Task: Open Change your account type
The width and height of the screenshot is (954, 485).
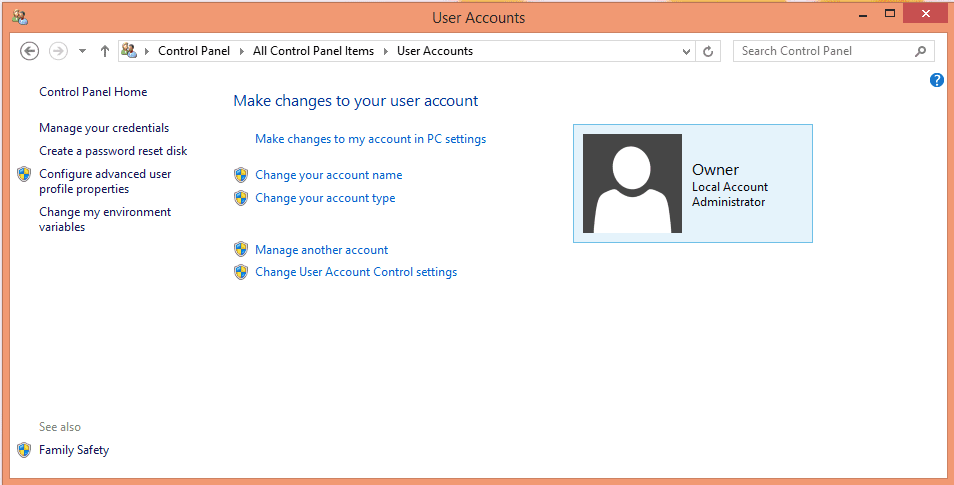Action: [x=325, y=198]
